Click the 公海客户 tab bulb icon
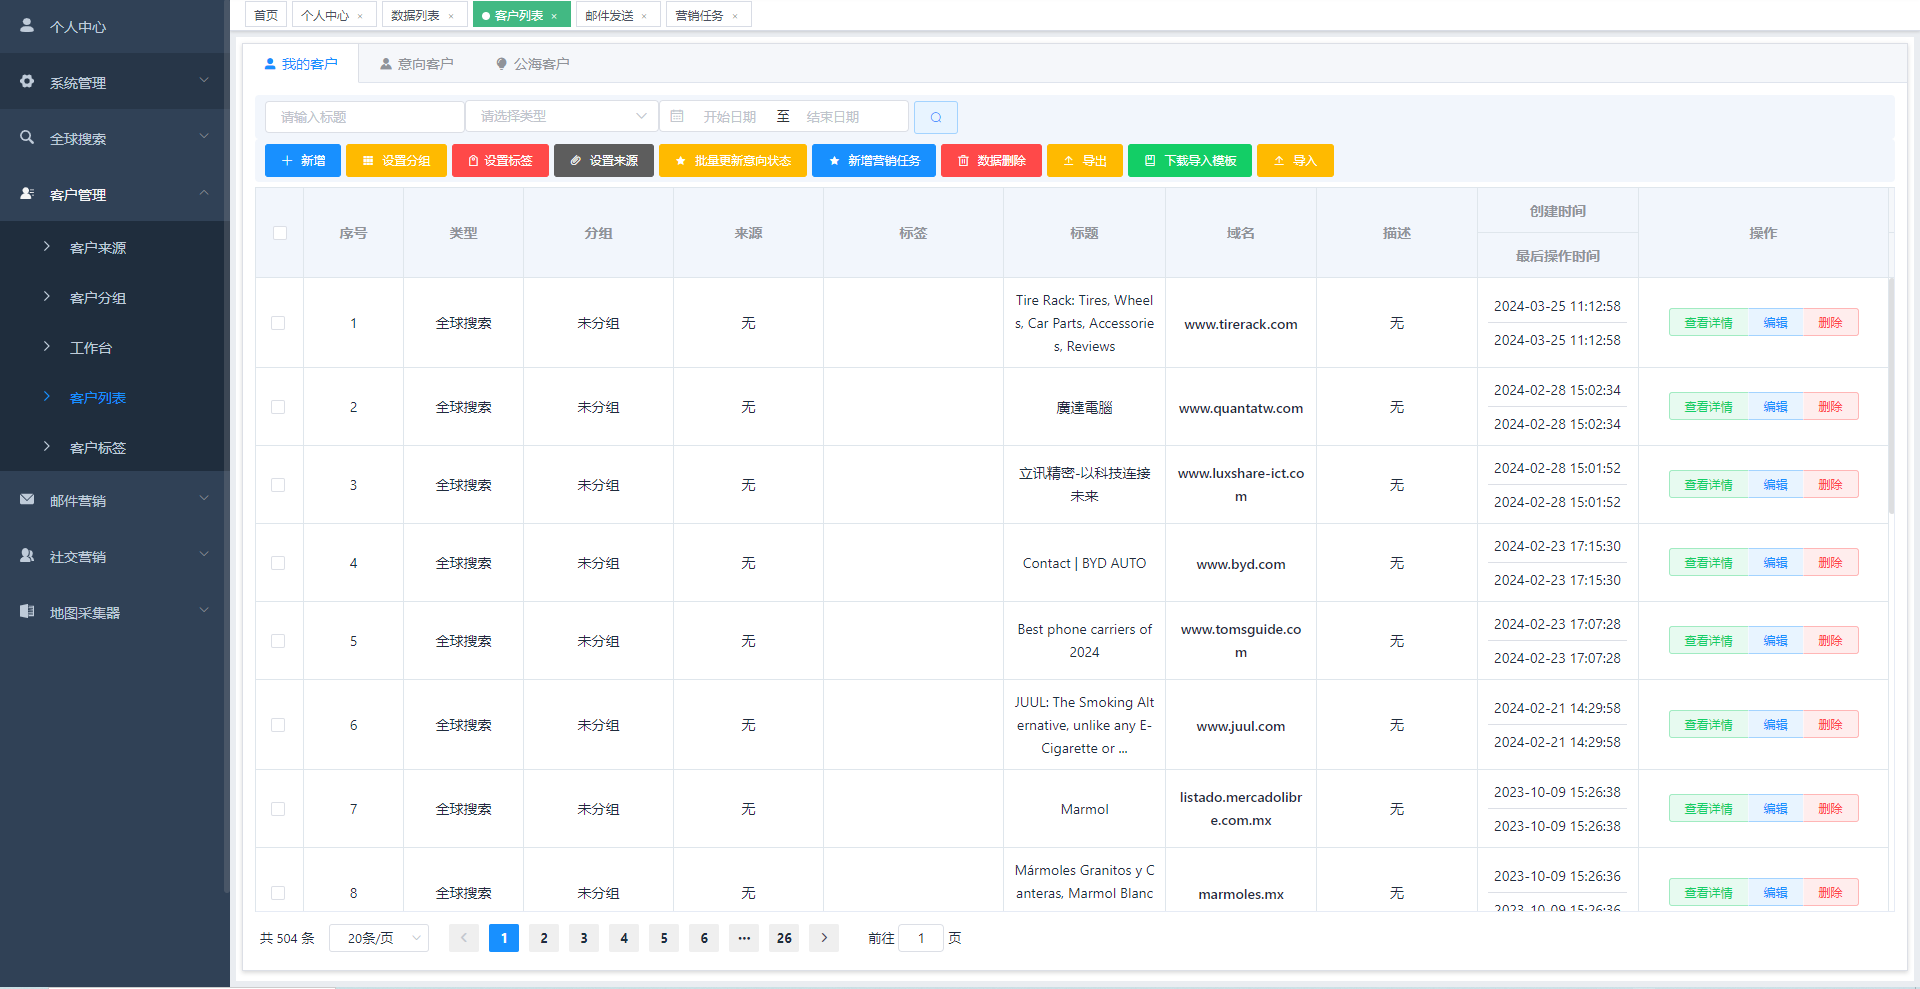1920x989 pixels. point(502,64)
